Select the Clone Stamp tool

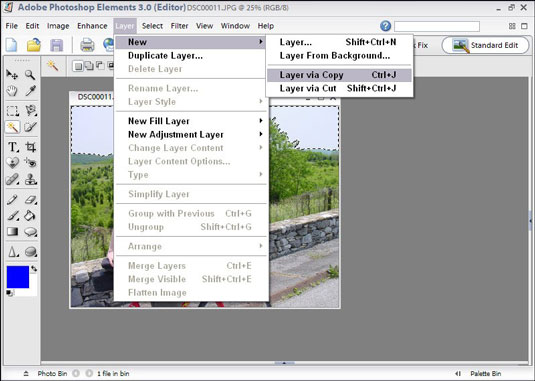pyautogui.click(x=30, y=179)
